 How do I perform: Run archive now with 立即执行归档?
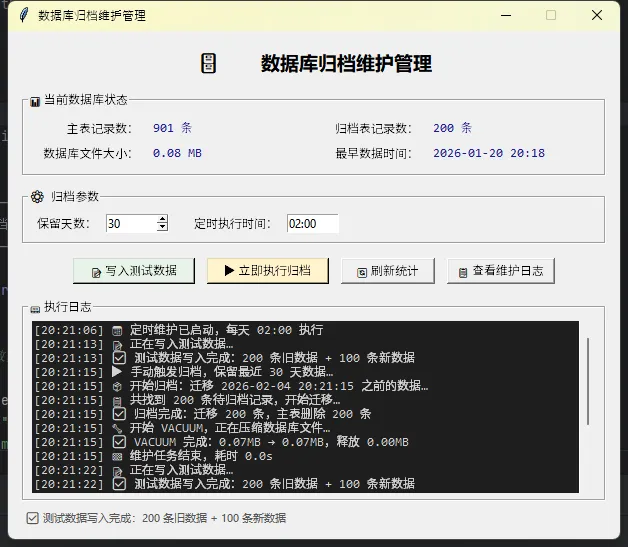click(268, 271)
